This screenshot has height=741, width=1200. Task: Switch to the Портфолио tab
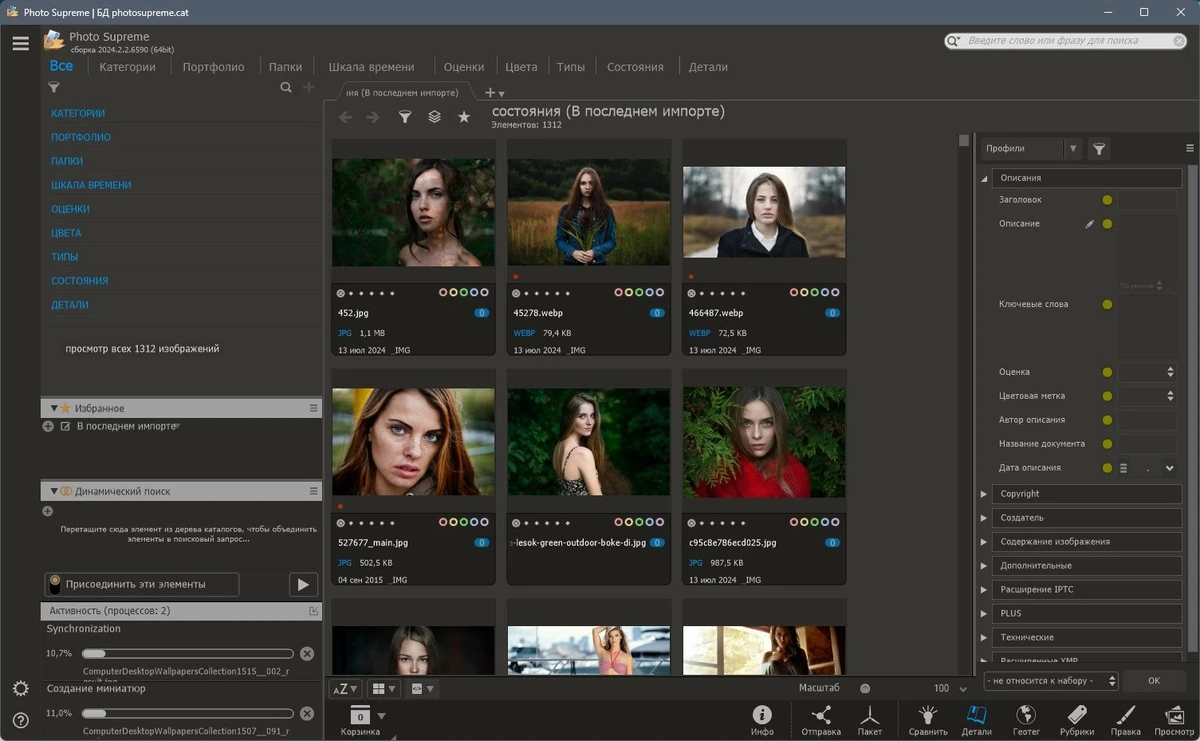coord(213,67)
